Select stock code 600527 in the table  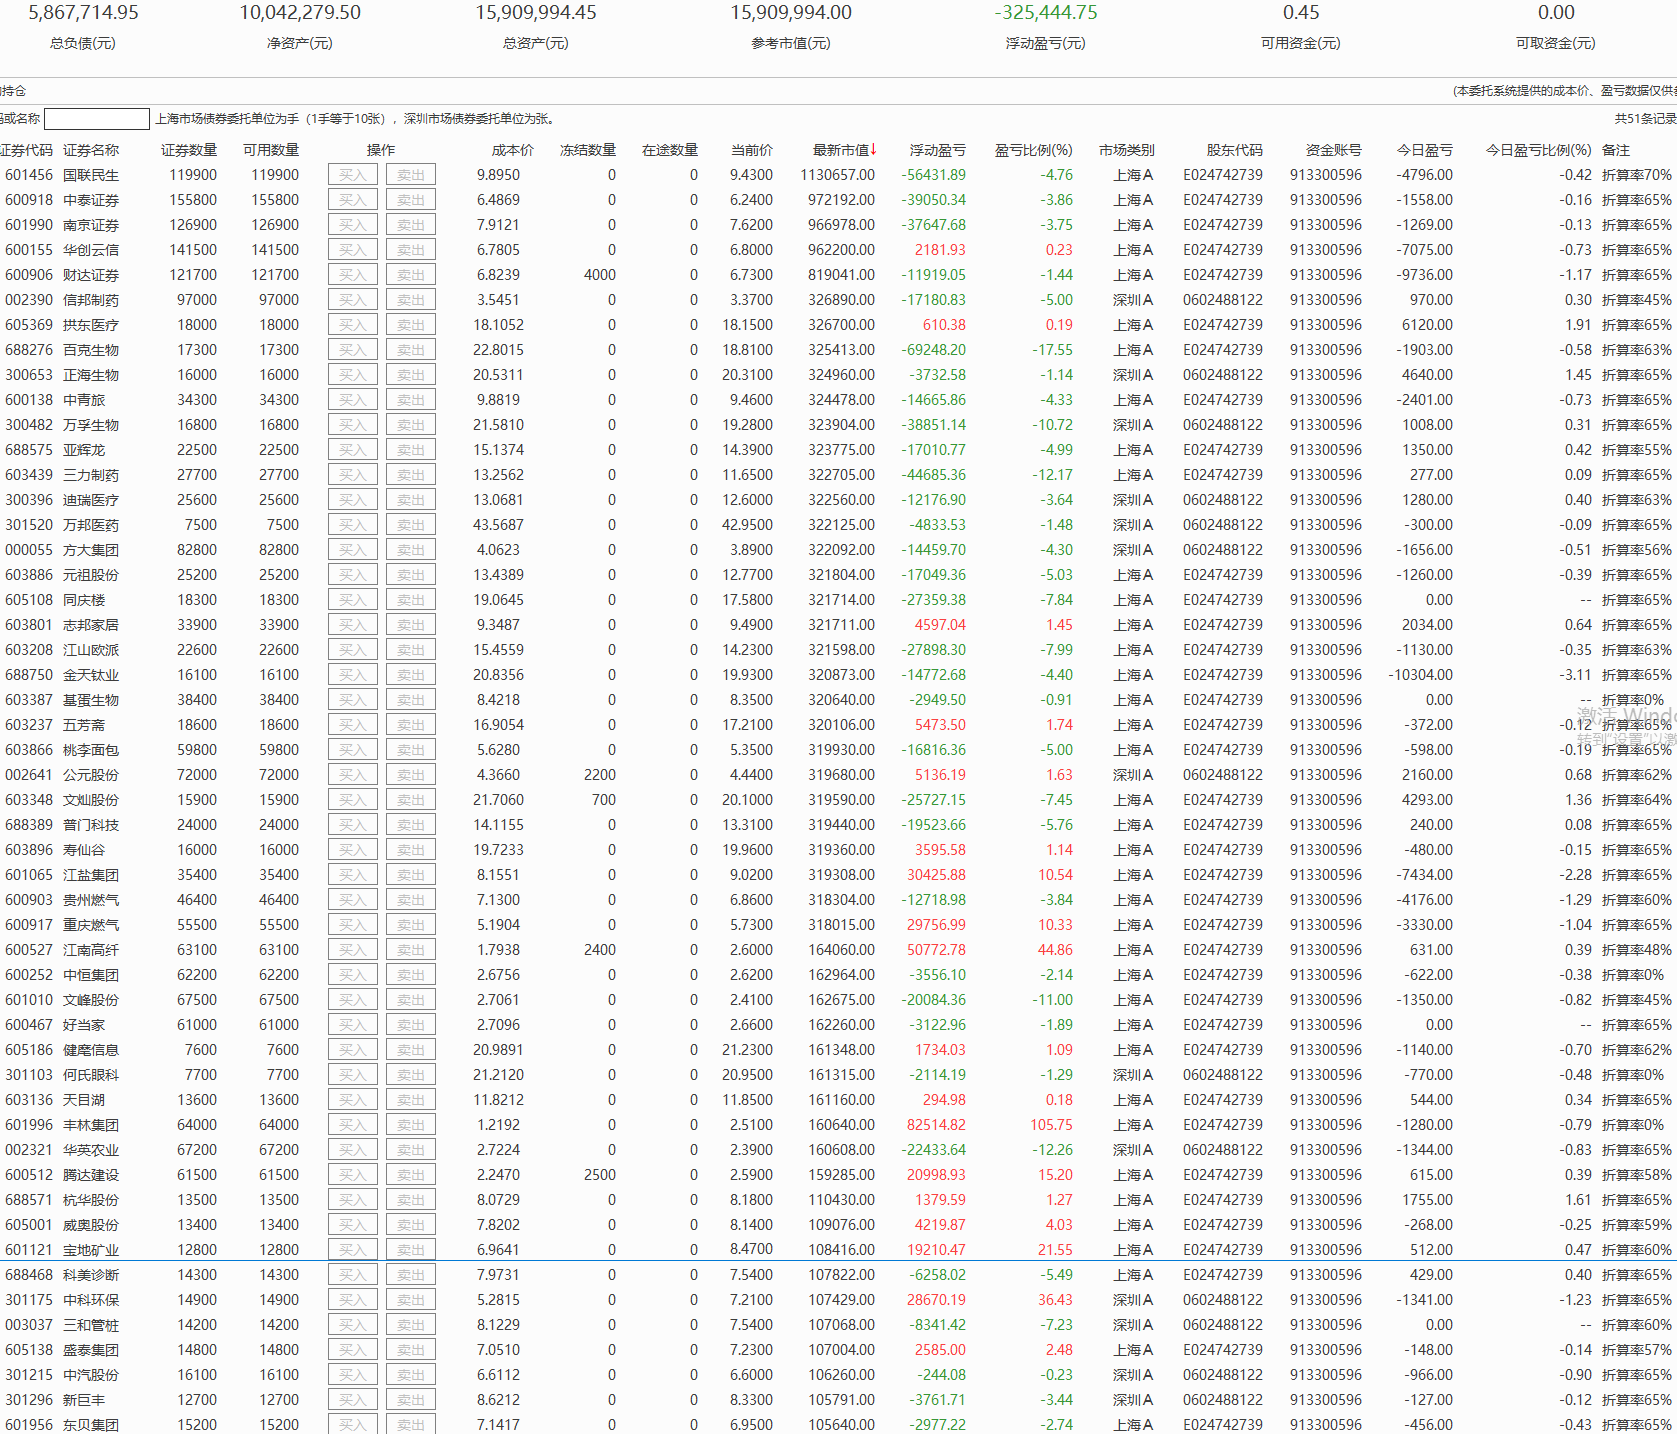(x=29, y=950)
